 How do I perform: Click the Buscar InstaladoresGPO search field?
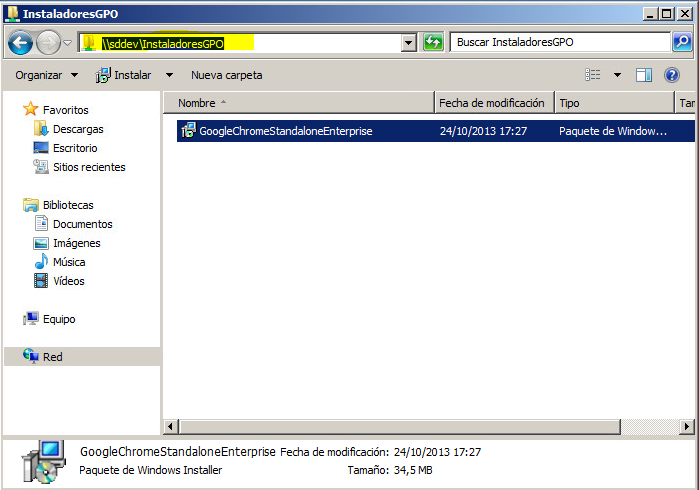coord(560,42)
